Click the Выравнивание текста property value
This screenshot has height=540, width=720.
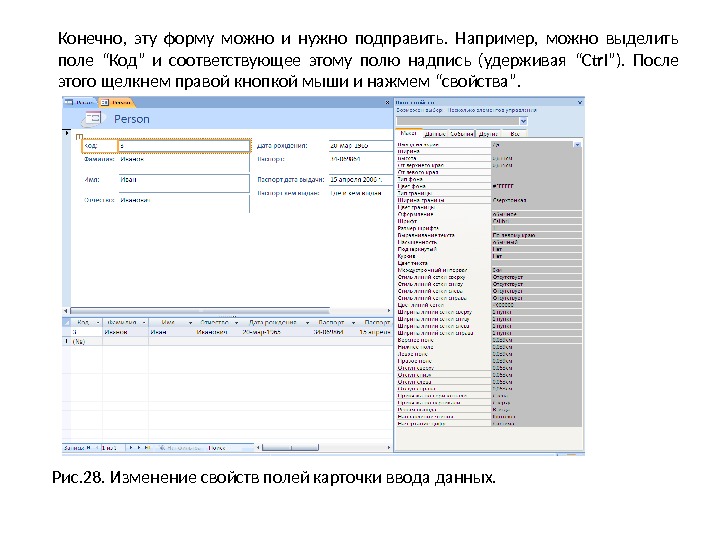click(x=536, y=235)
